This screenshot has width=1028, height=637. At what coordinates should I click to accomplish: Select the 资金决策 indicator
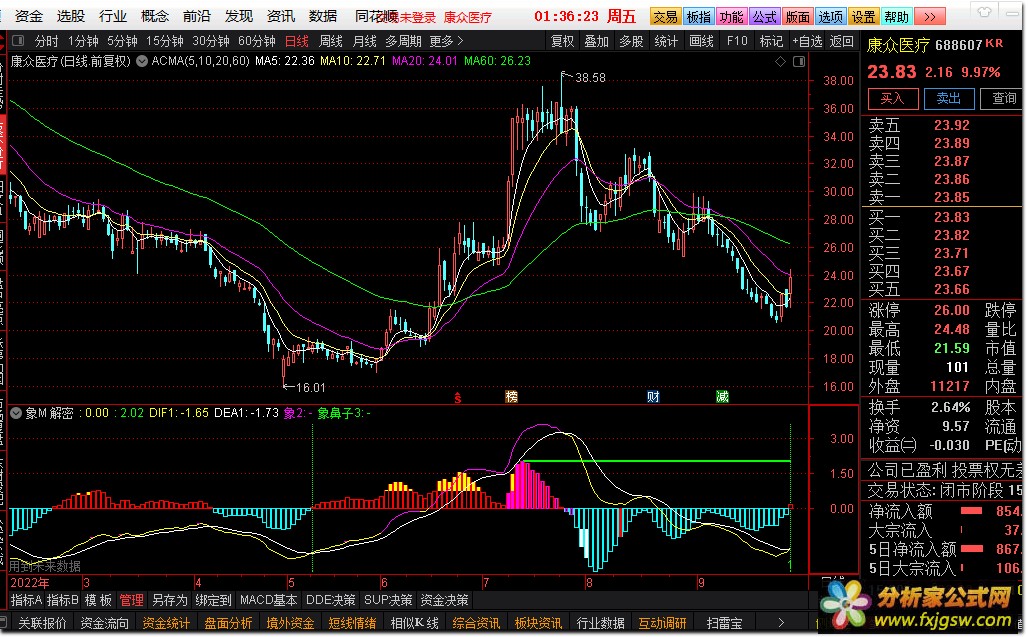click(445, 600)
